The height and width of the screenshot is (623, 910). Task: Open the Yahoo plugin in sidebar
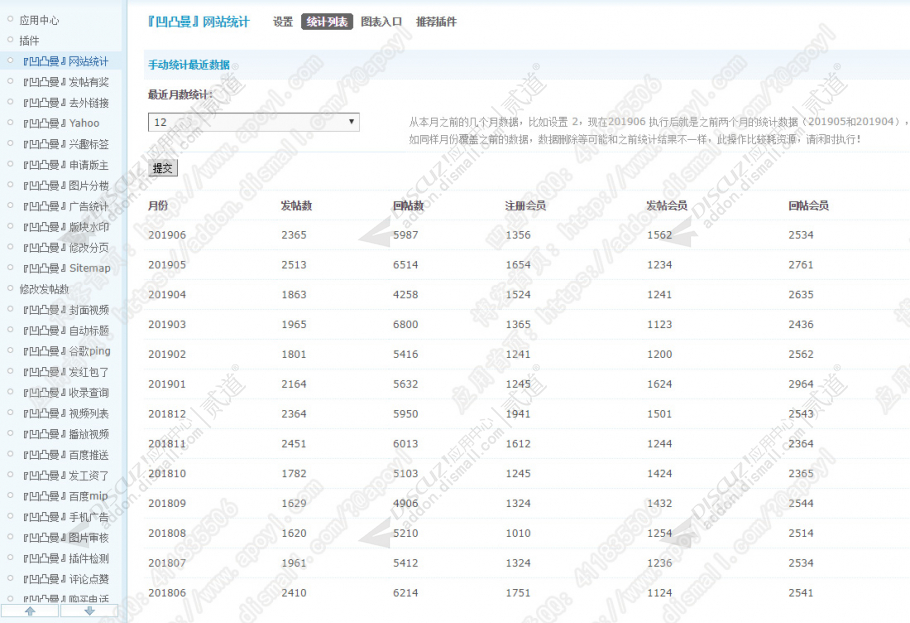pos(61,123)
